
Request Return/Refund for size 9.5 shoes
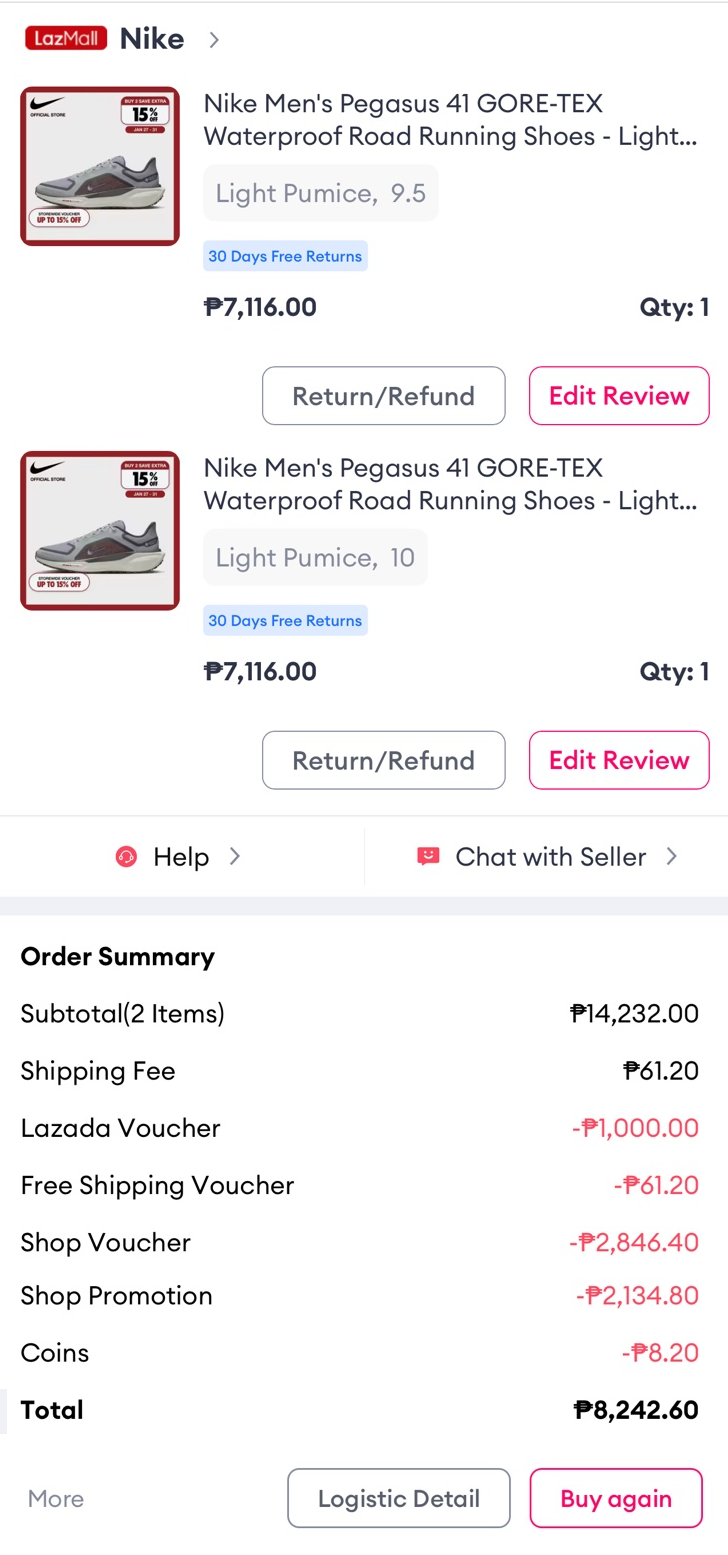pyautogui.click(x=383, y=396)
